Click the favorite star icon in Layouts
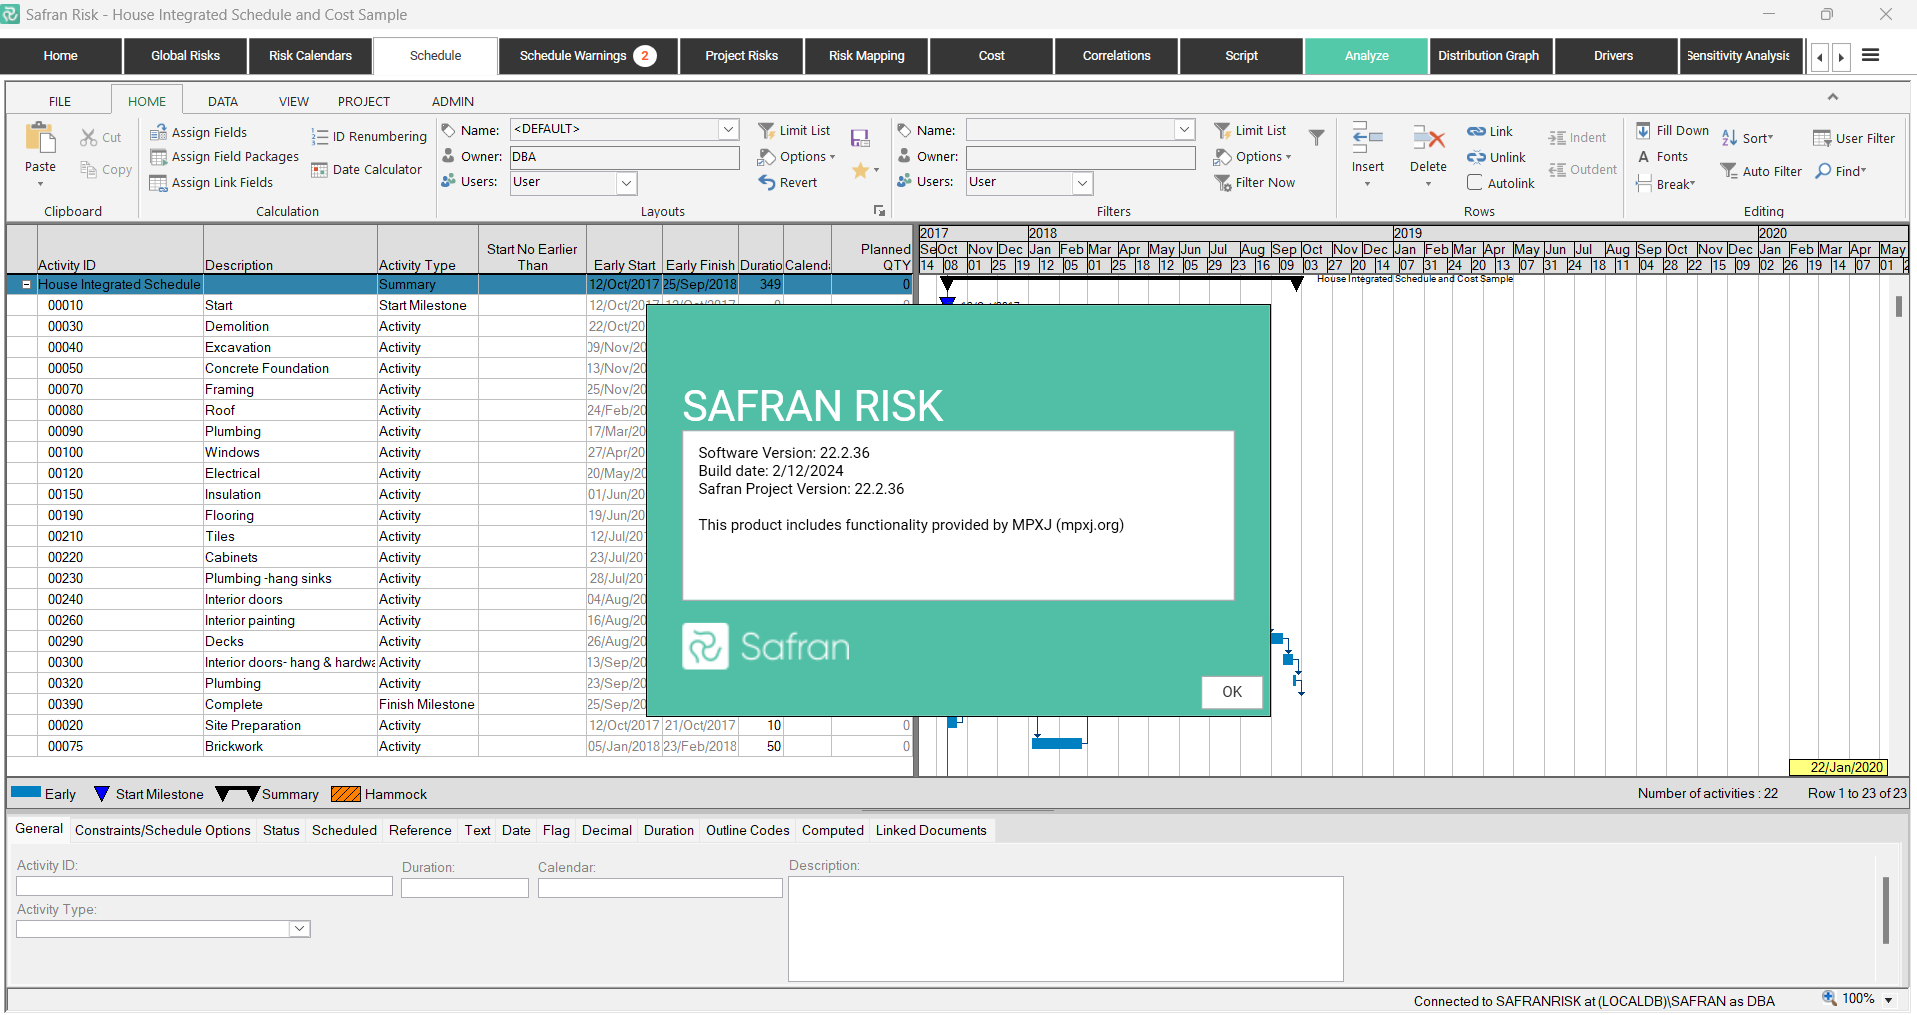Viewport: 1917px width, 1015px height. coord(860,171)
